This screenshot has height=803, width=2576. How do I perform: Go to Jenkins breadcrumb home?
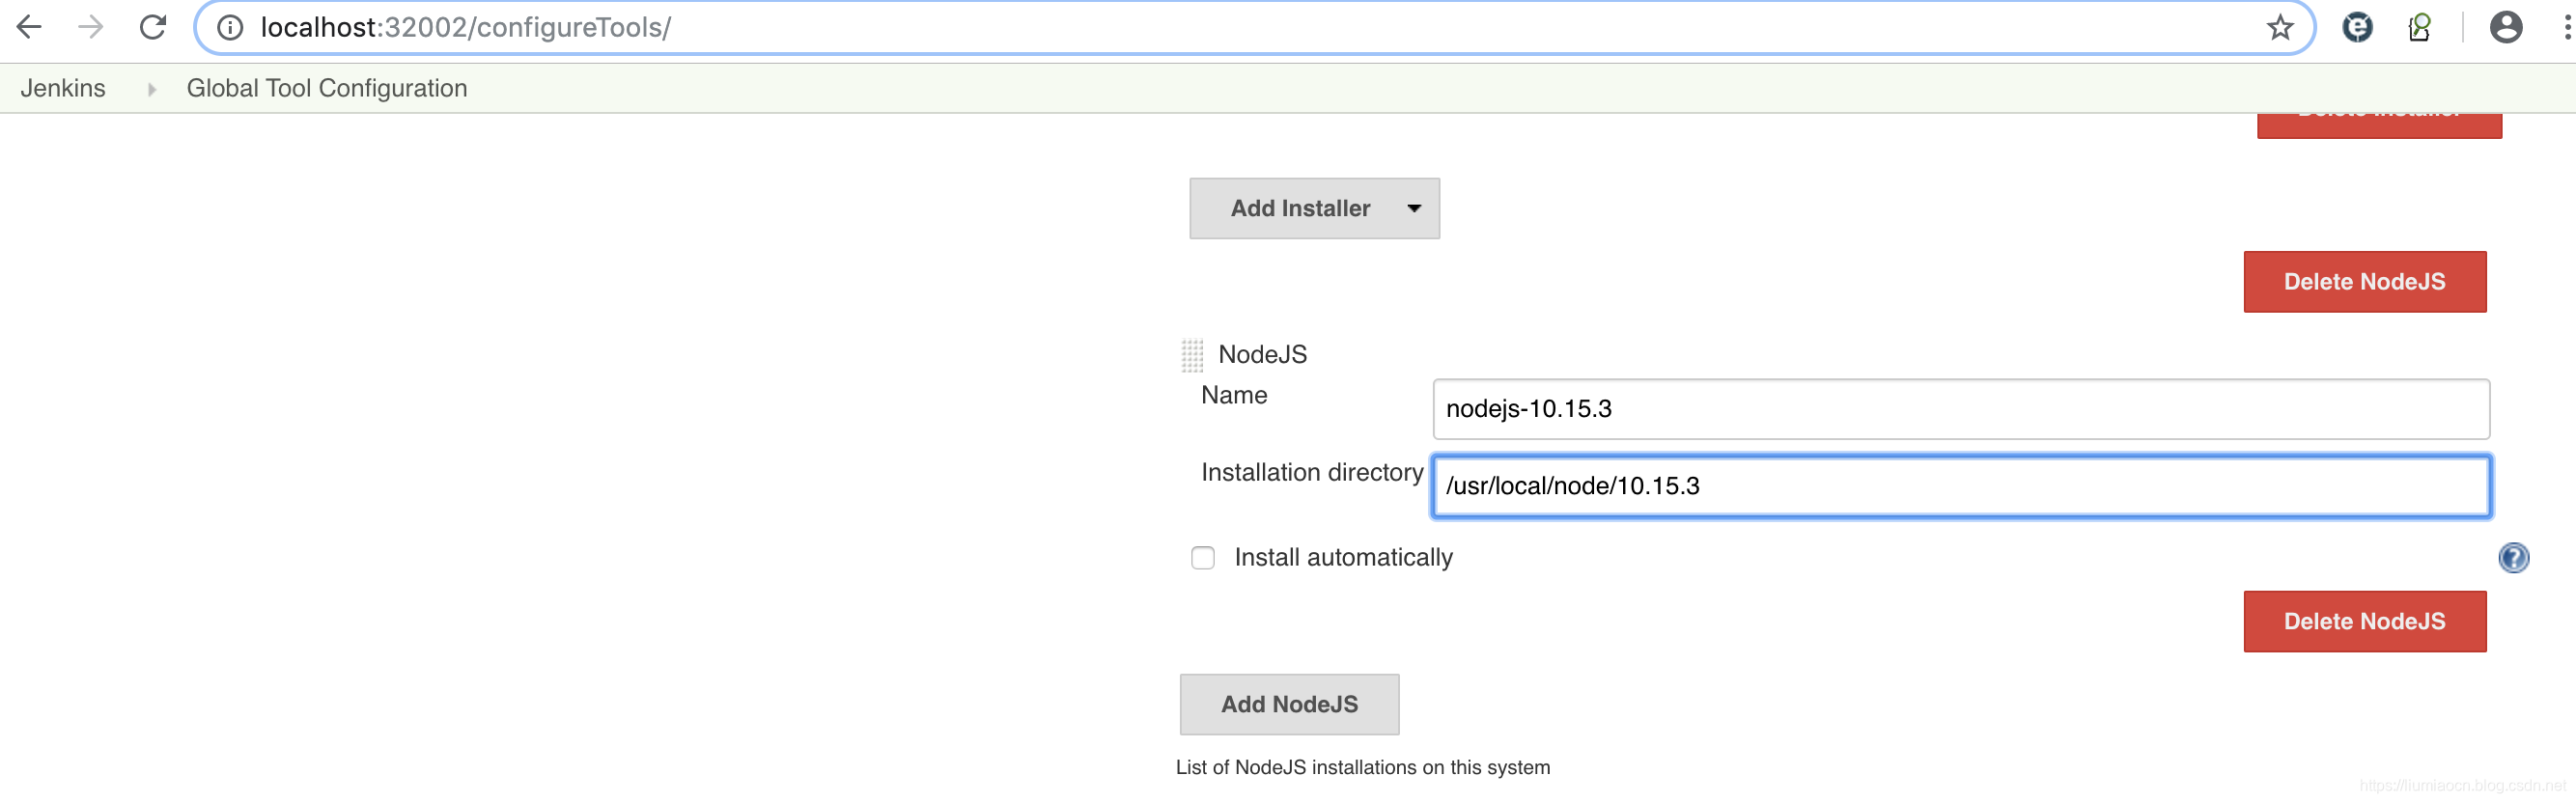click(63, 88)
